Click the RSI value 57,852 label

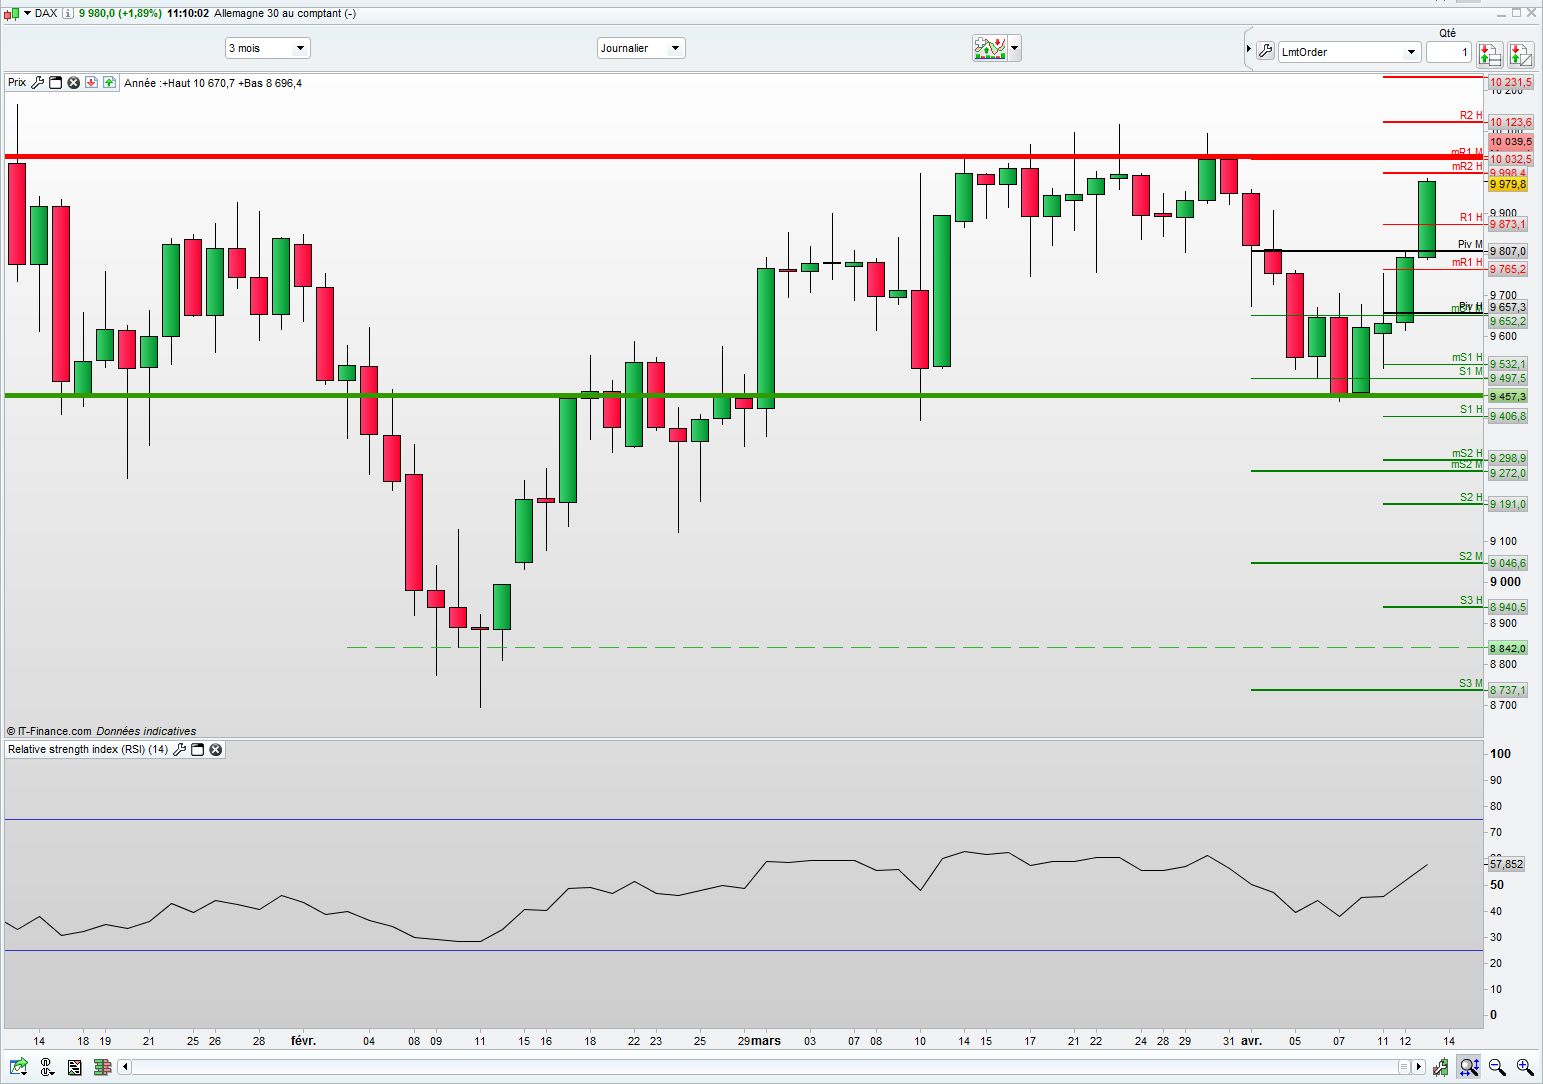tap(1506, 864)
